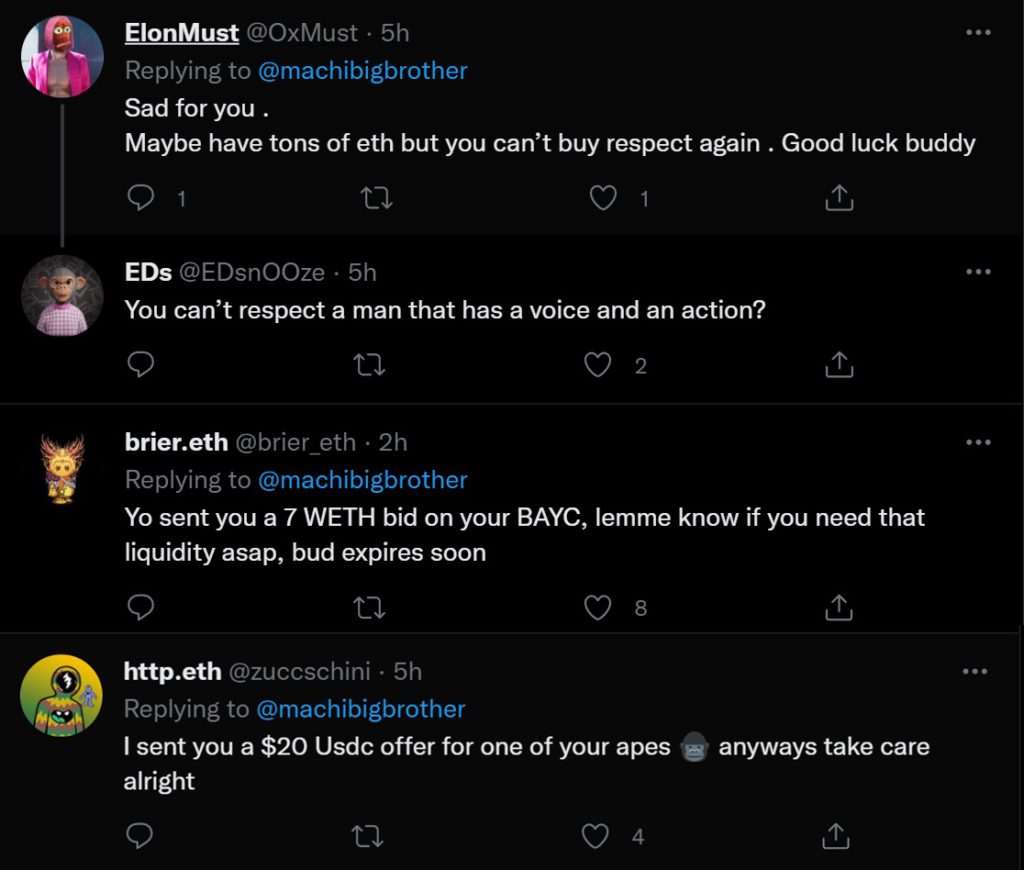1024x870 pixels.
Task: View http.eth's profile avatar
Action: pos(62,696)
